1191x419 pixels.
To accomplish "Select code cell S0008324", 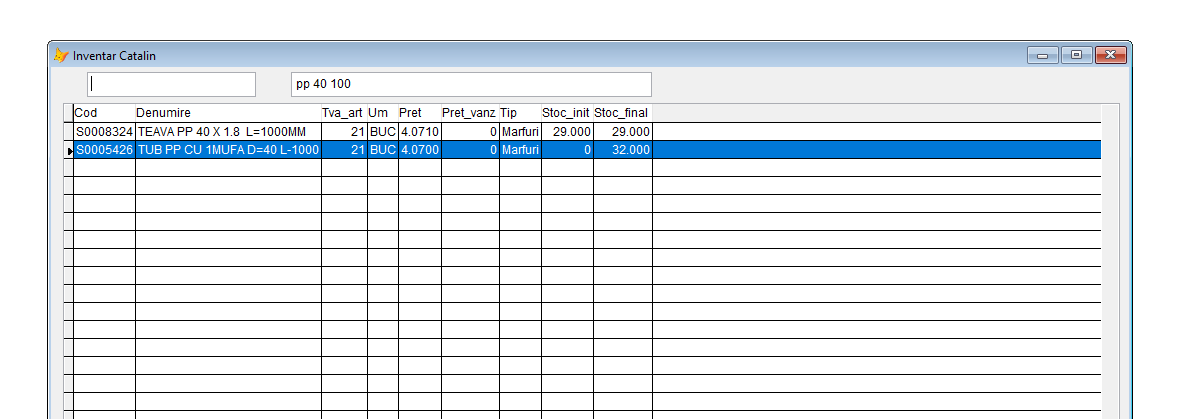I will (x=104, y=132).
